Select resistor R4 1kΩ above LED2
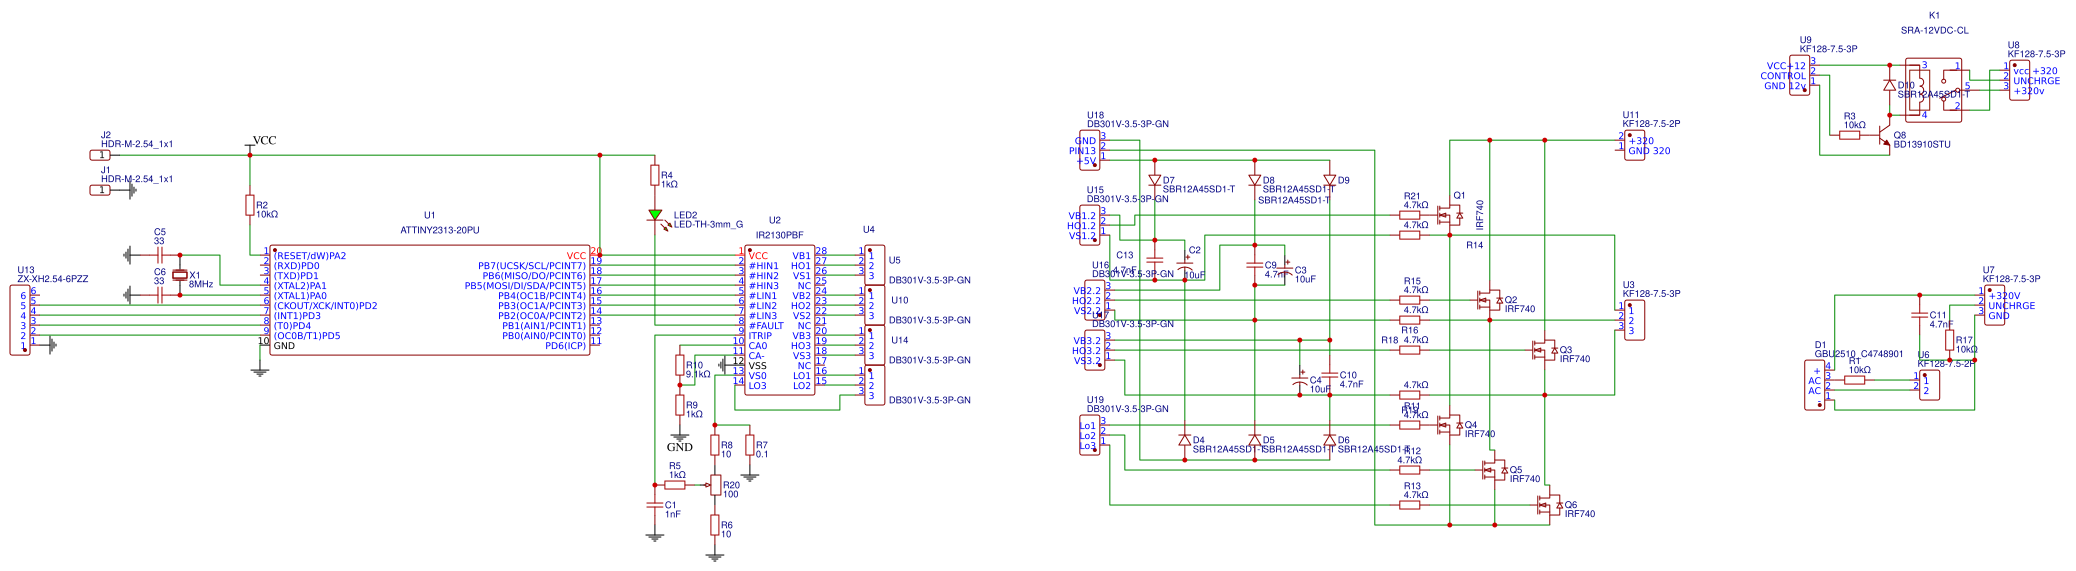 tap(655, 176)
